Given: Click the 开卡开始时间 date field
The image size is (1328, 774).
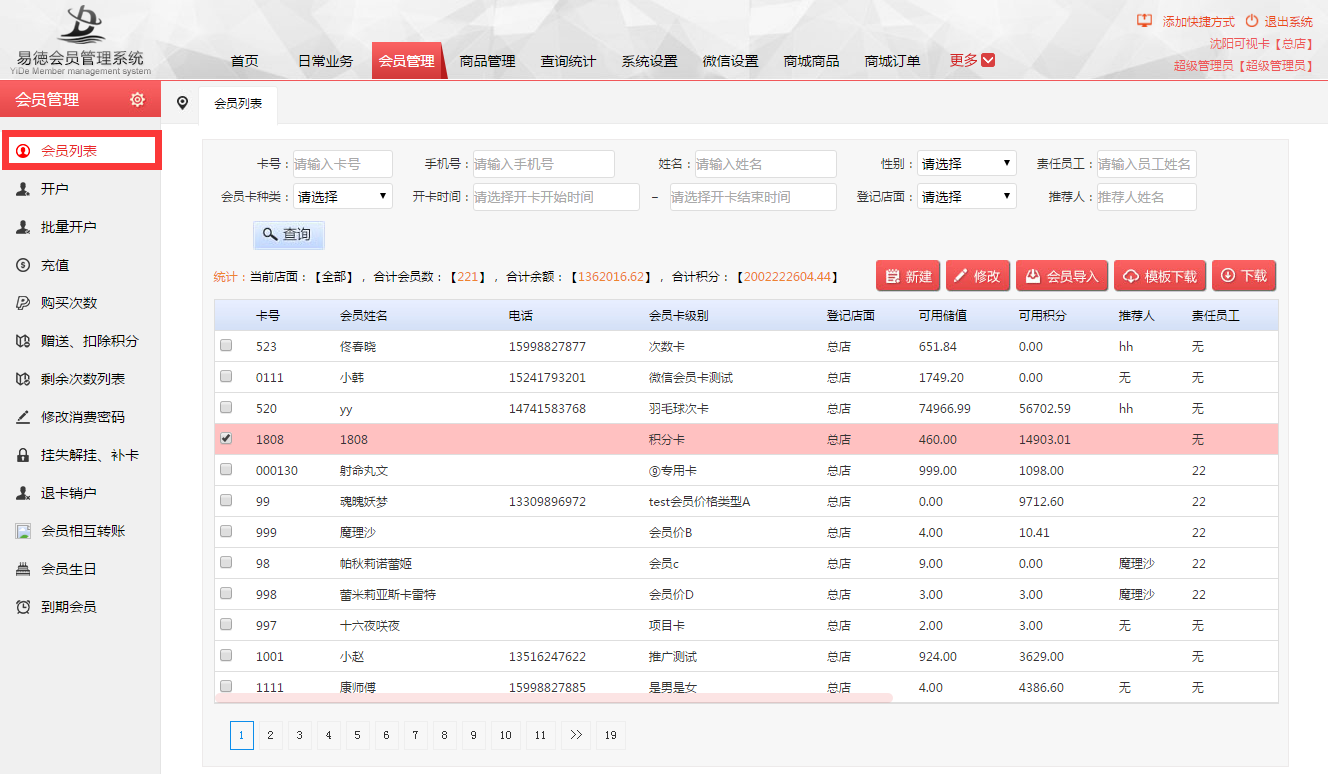Looking at the screenshot, I should [x=556, y=197].
